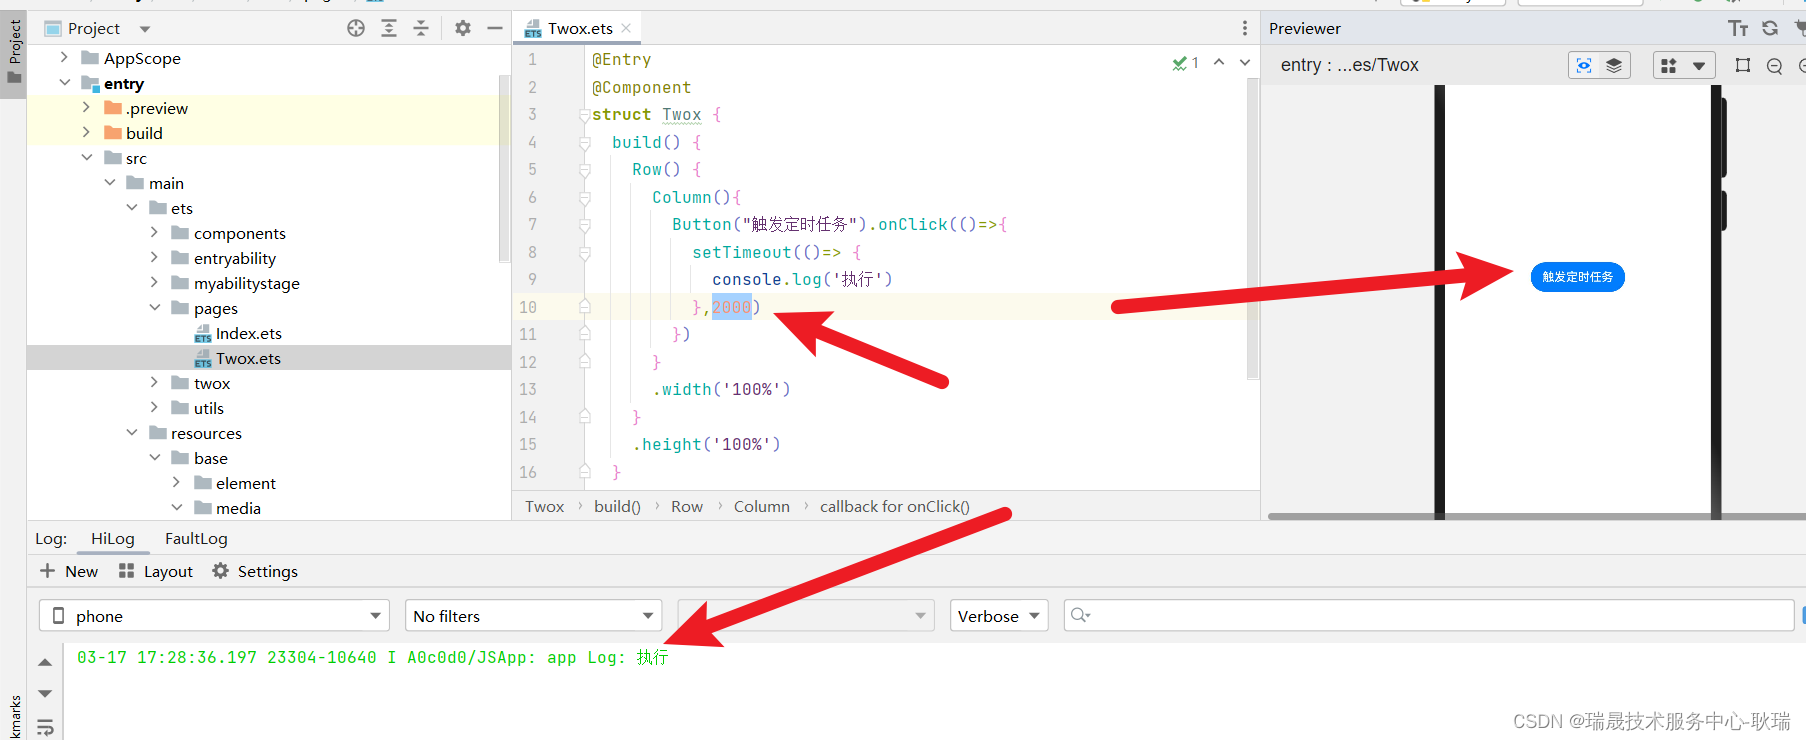Click the Previewer font size icon
1806x740 pixels.
pos(1738,28)
